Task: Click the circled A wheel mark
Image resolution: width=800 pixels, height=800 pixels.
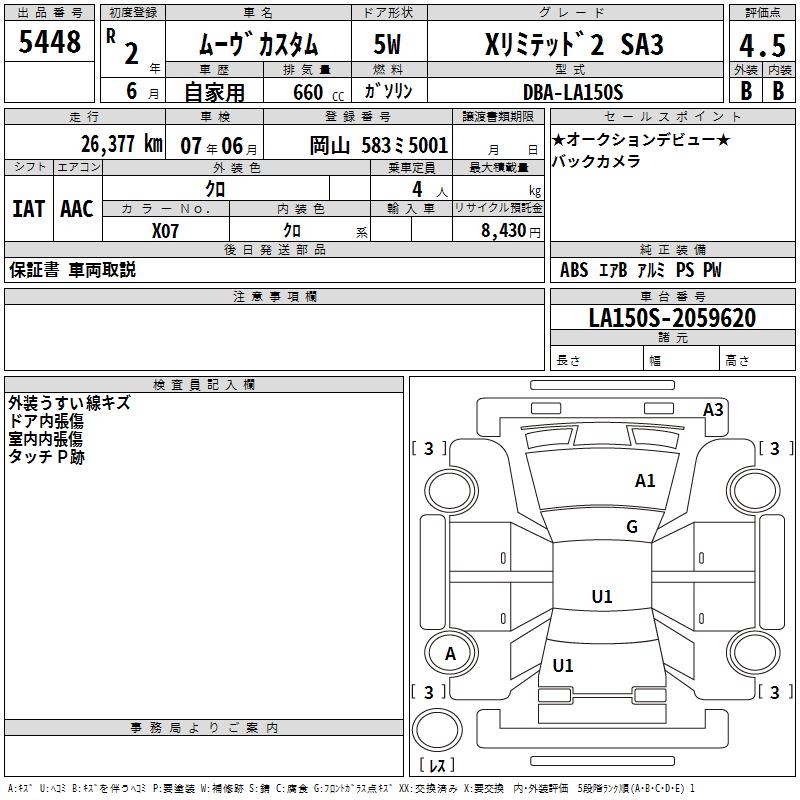Action: pyautogui.click(x=450, y=654)
